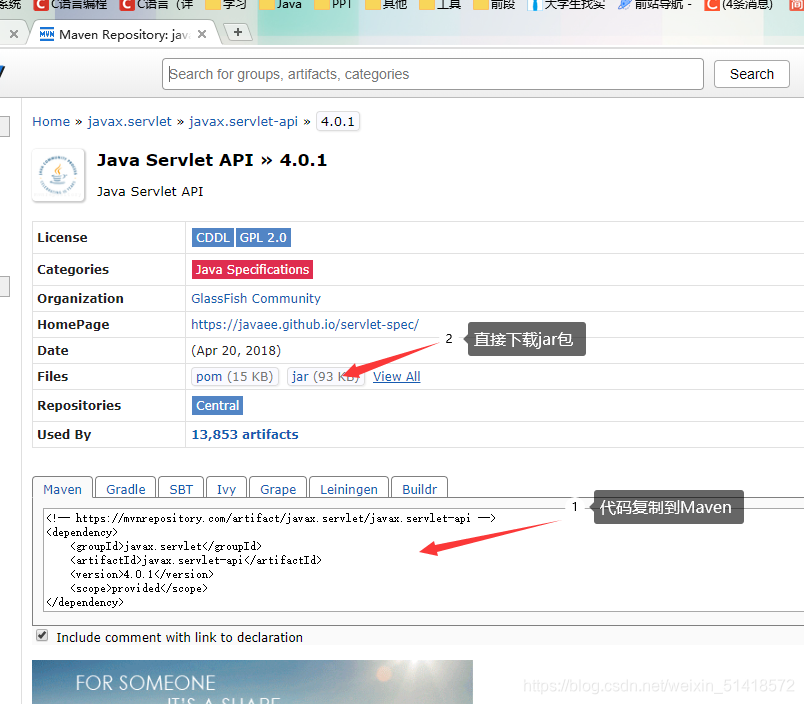The width and height of the screenshot is (804, 704).
Task: Open the CDDL license tag
Action: (213, 237)
